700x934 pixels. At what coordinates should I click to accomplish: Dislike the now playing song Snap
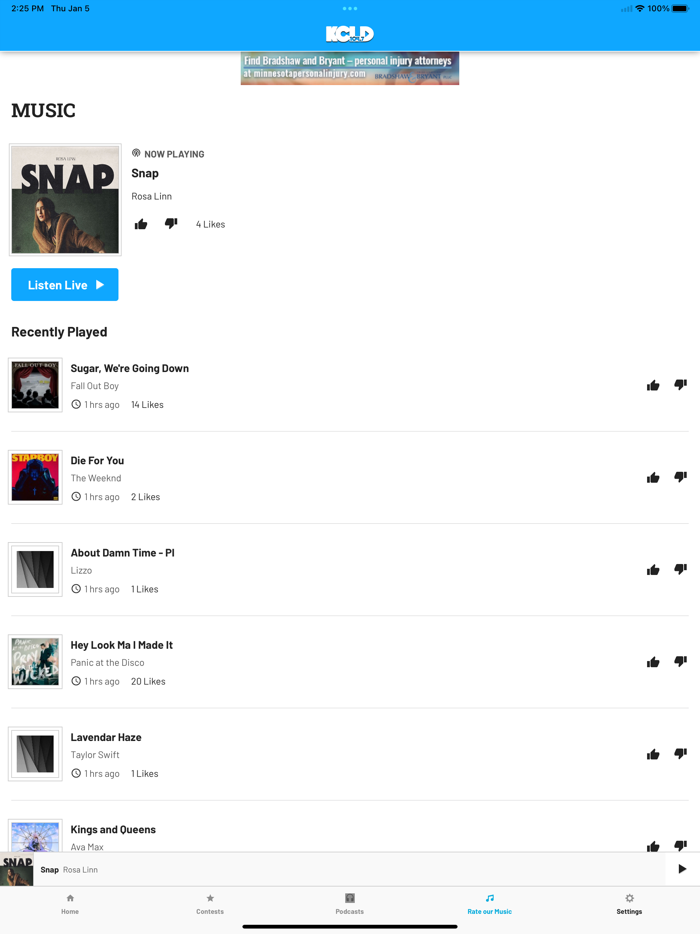(x=171, y=223)
